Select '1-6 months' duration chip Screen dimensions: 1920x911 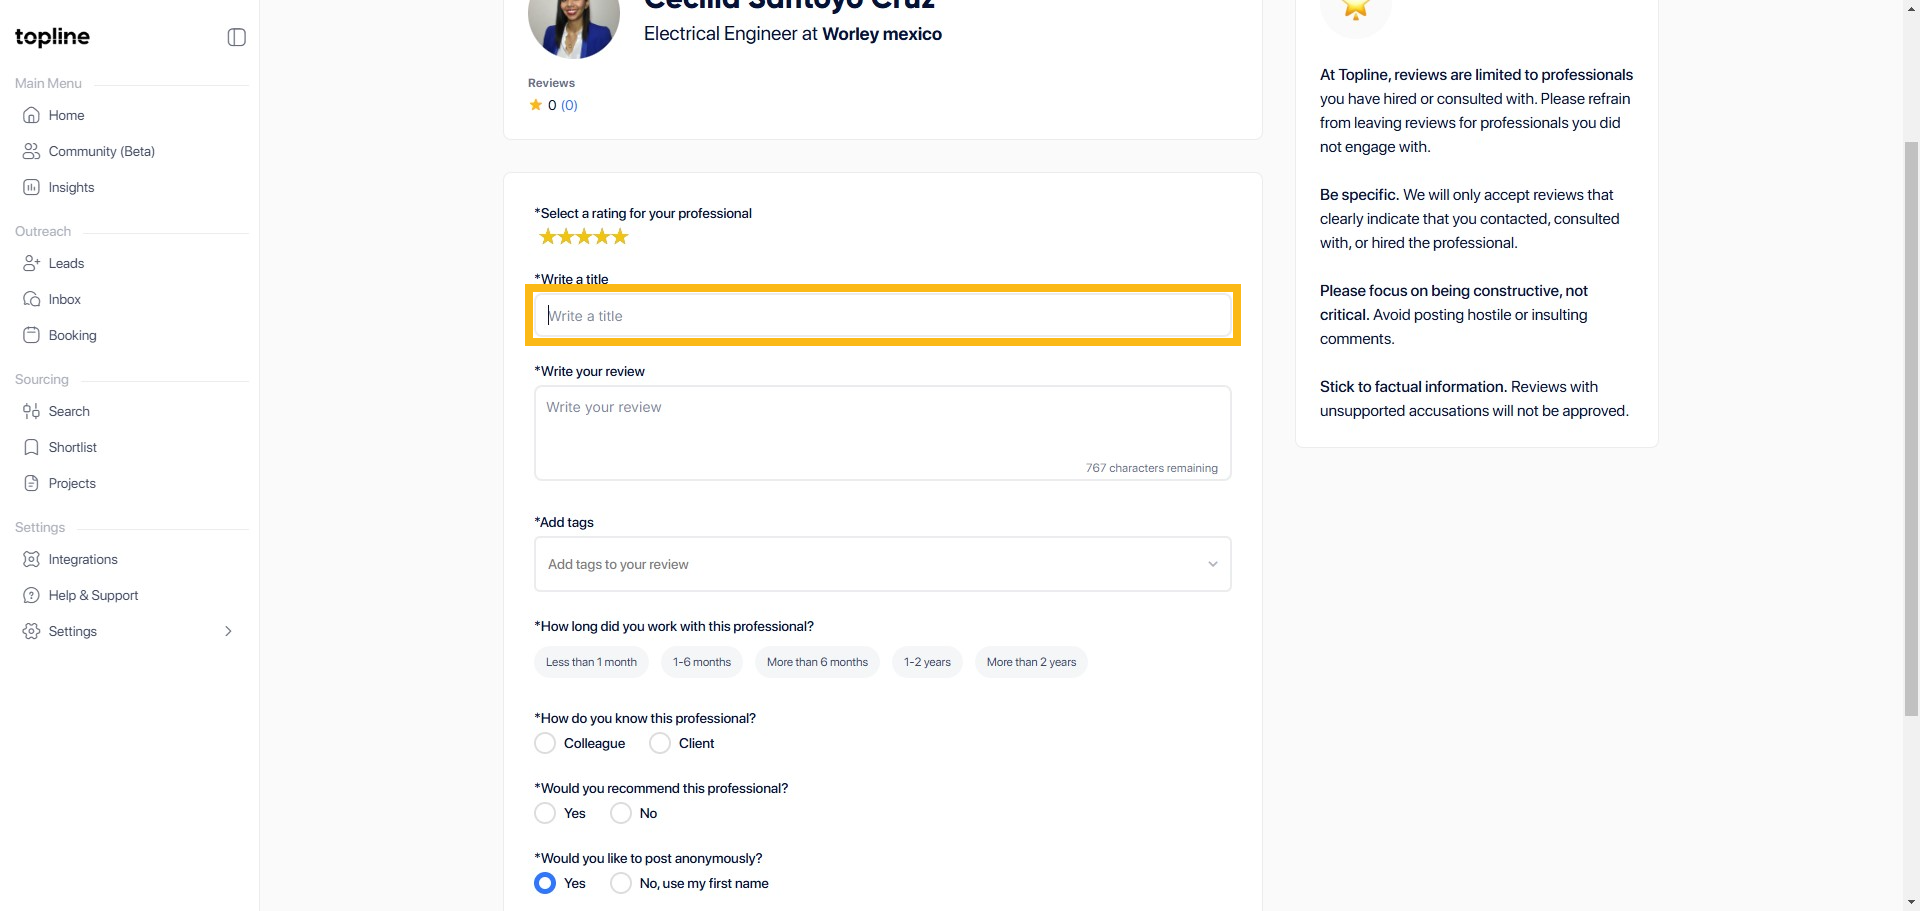(x=701, y=662)
